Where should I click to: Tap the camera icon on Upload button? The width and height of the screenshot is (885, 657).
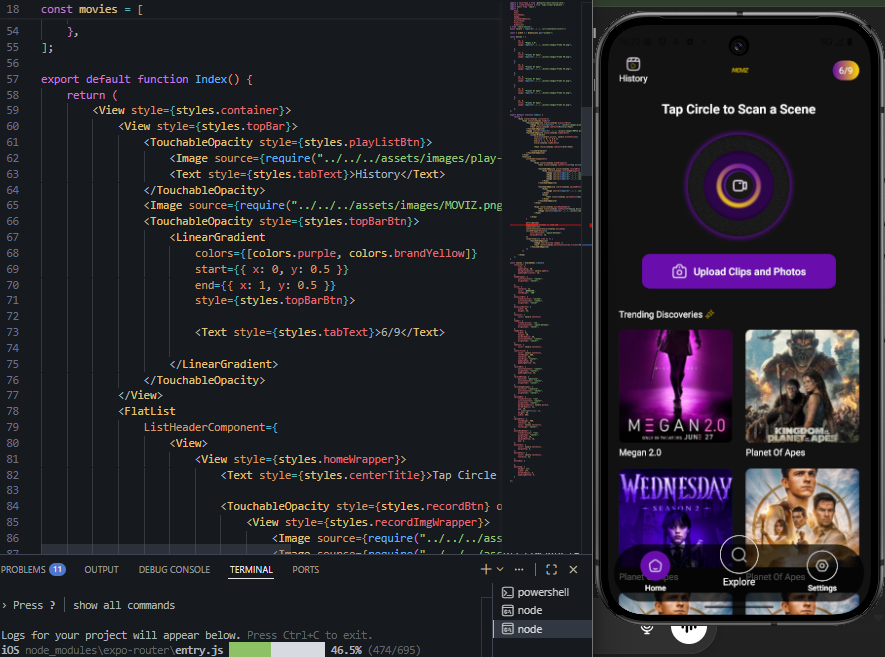[679, 271]
